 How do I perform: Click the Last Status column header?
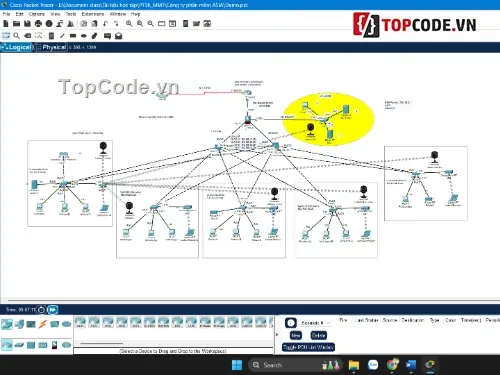pos(366,320)
